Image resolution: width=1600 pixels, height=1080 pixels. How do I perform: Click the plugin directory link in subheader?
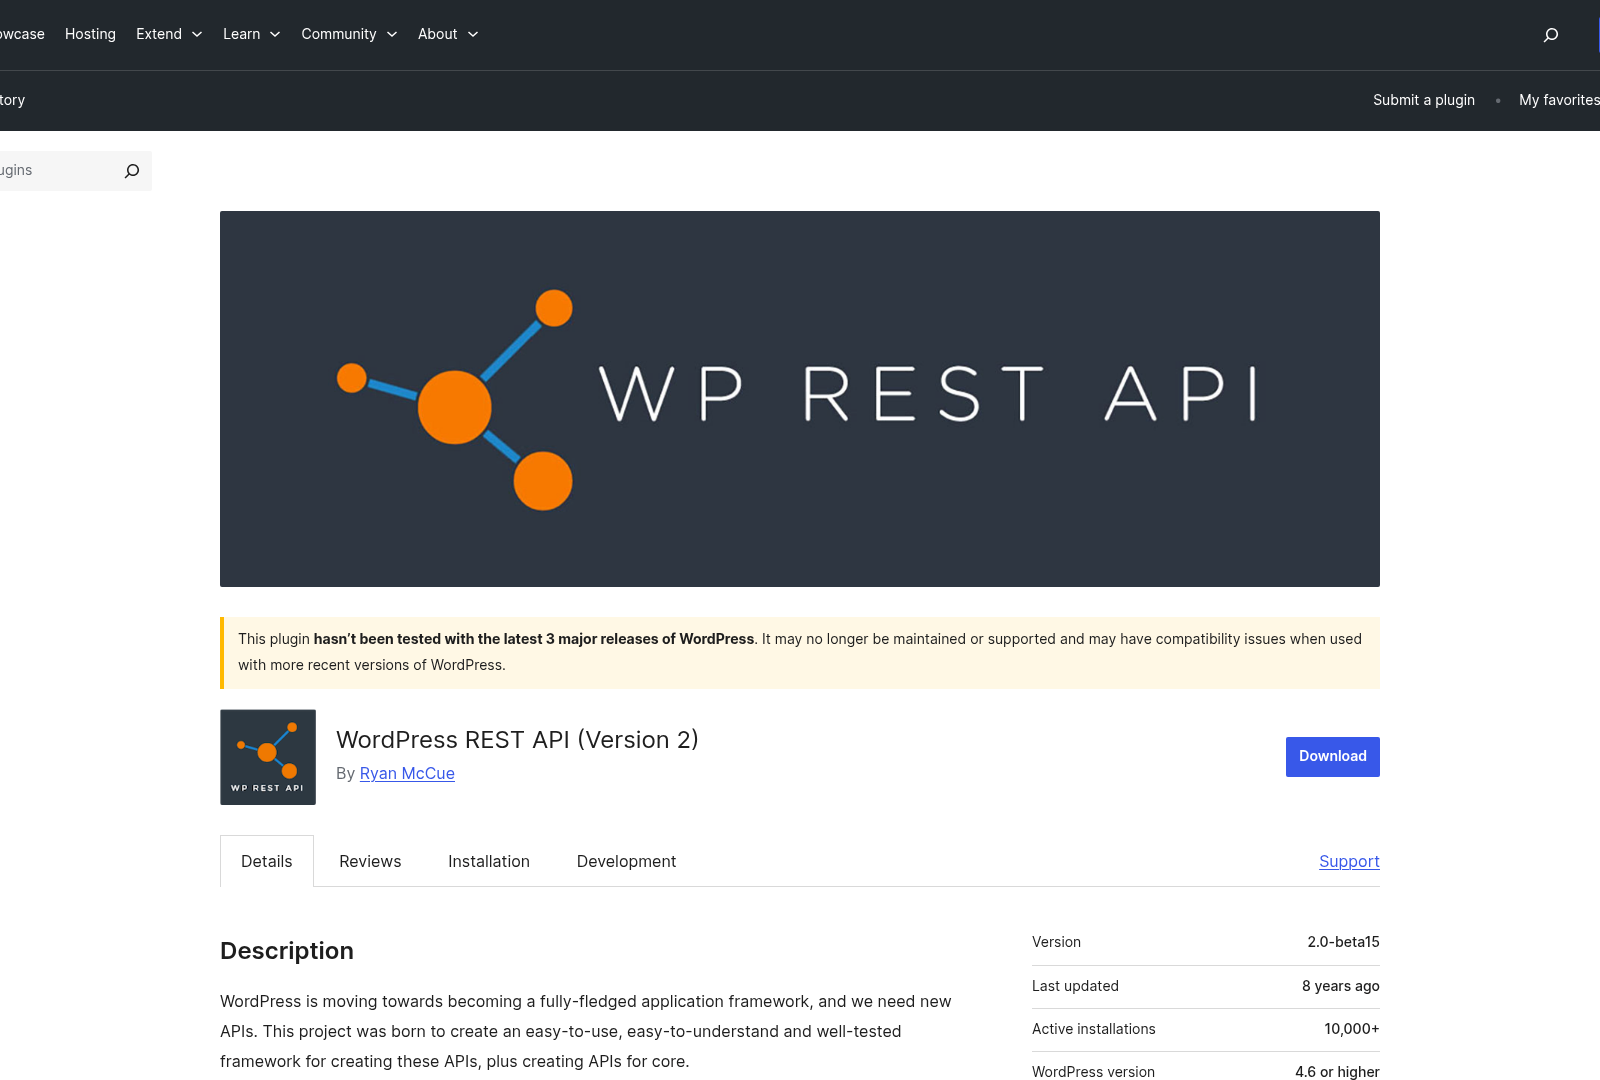(x=12, y=100)
